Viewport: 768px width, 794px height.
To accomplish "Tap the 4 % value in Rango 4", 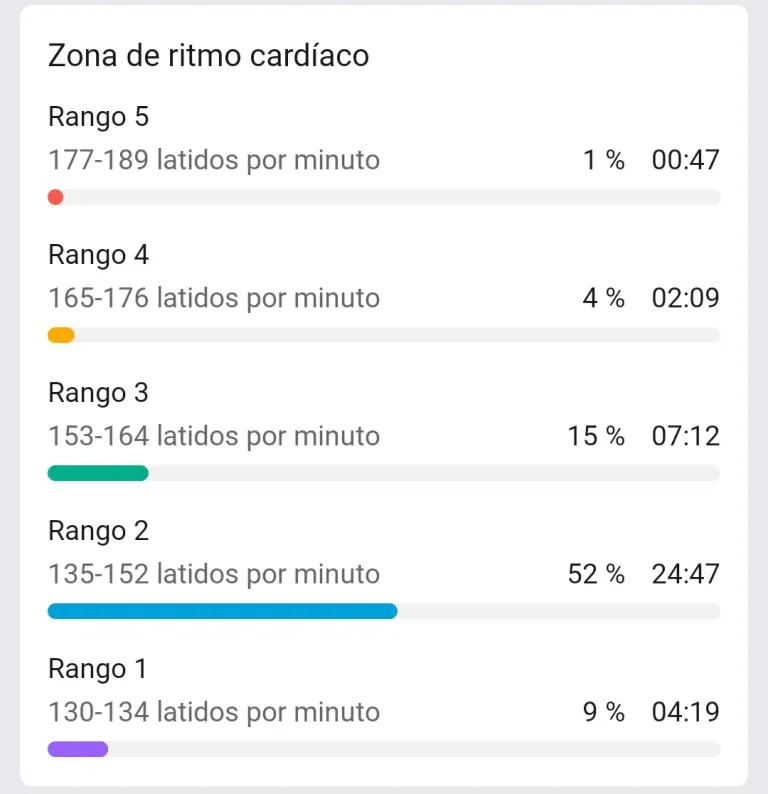I will pos(603,298).
